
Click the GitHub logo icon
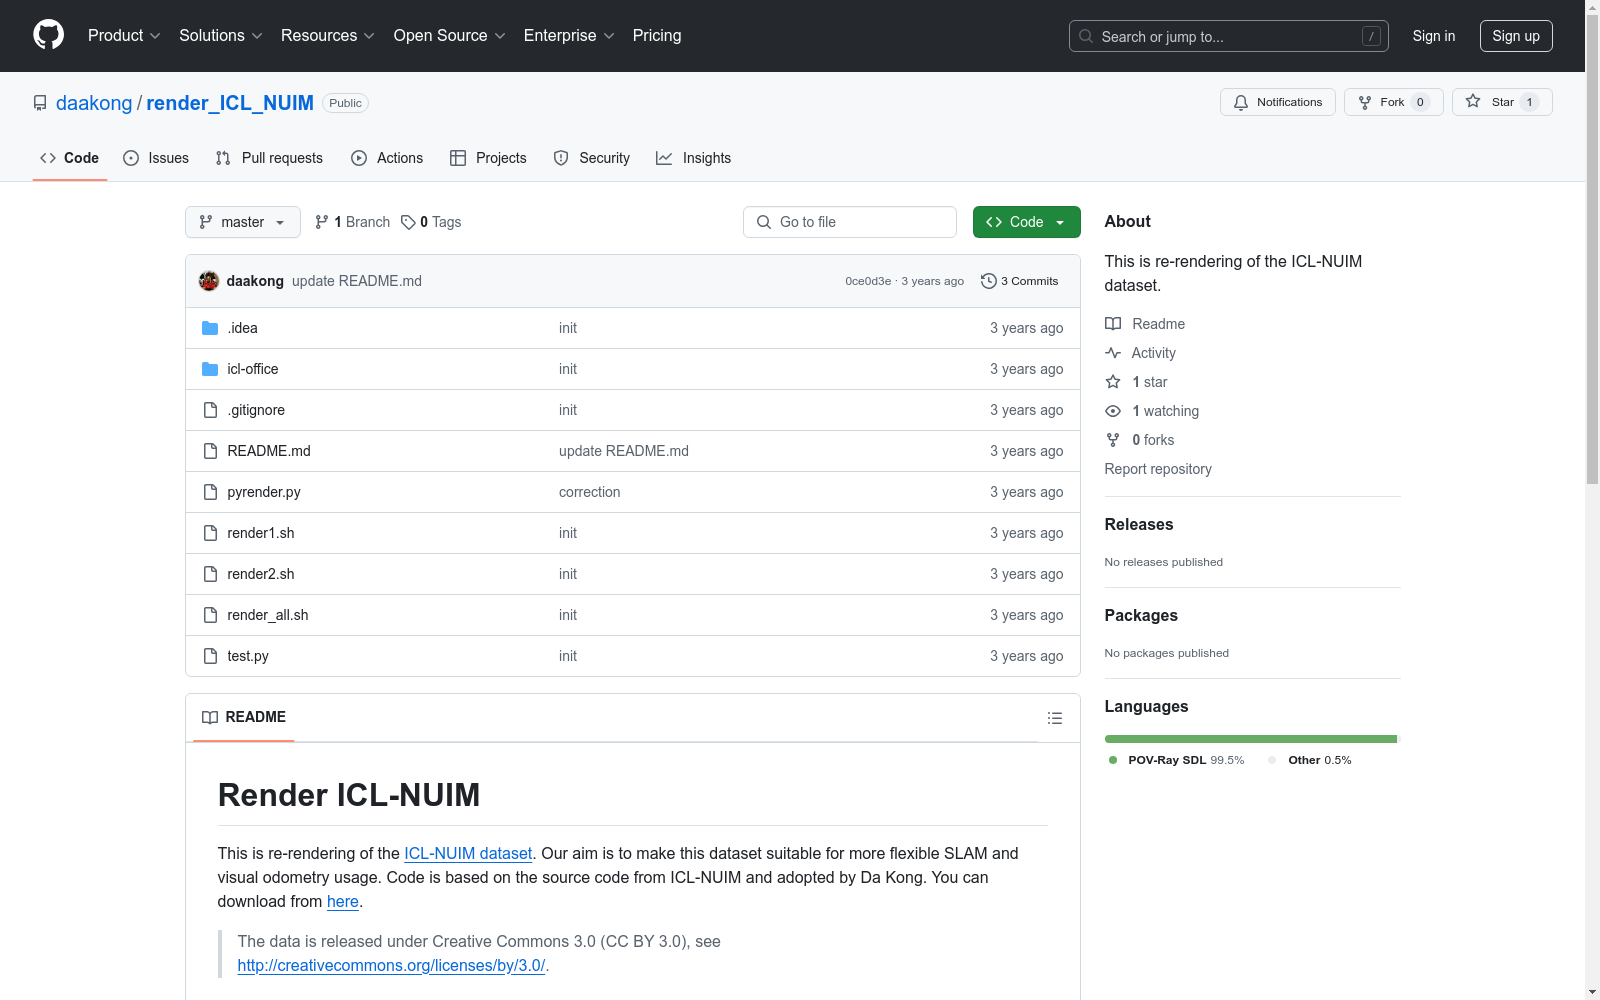pyautogui.click(x=48, y=35)
